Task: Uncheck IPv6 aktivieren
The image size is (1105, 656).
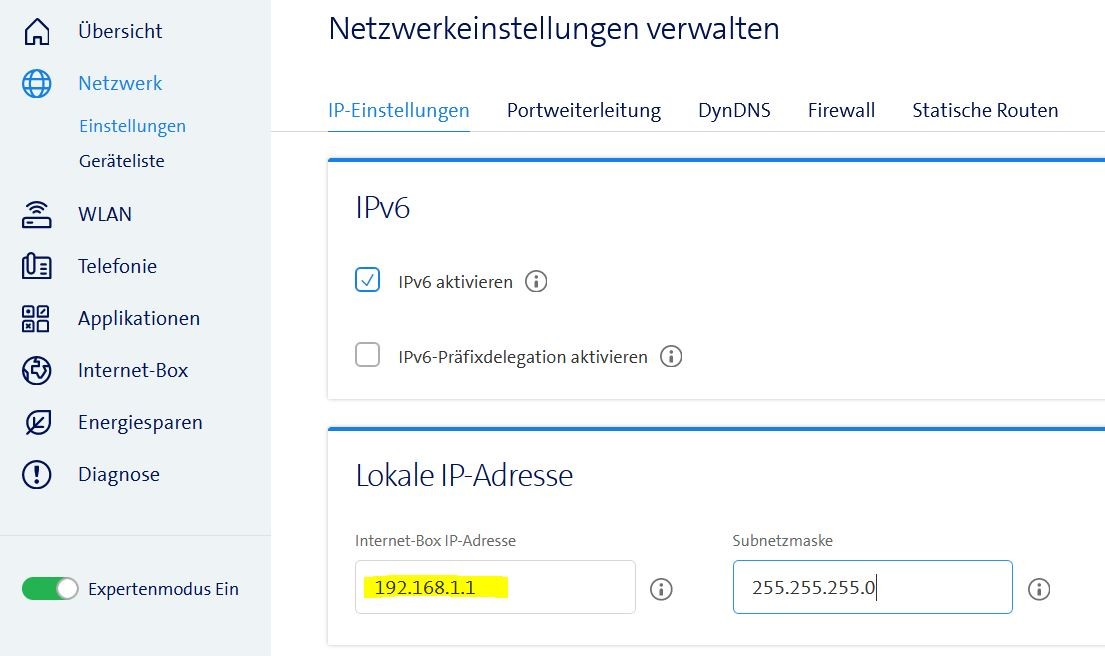Action: [x=368, y=281]
